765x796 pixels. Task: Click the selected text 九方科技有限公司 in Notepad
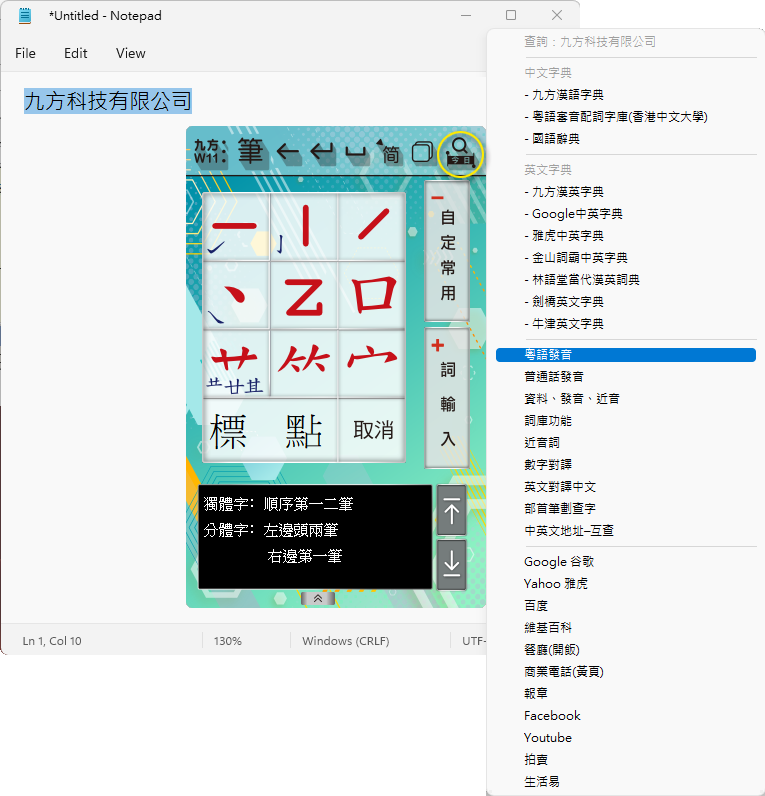tap(108, 101)
